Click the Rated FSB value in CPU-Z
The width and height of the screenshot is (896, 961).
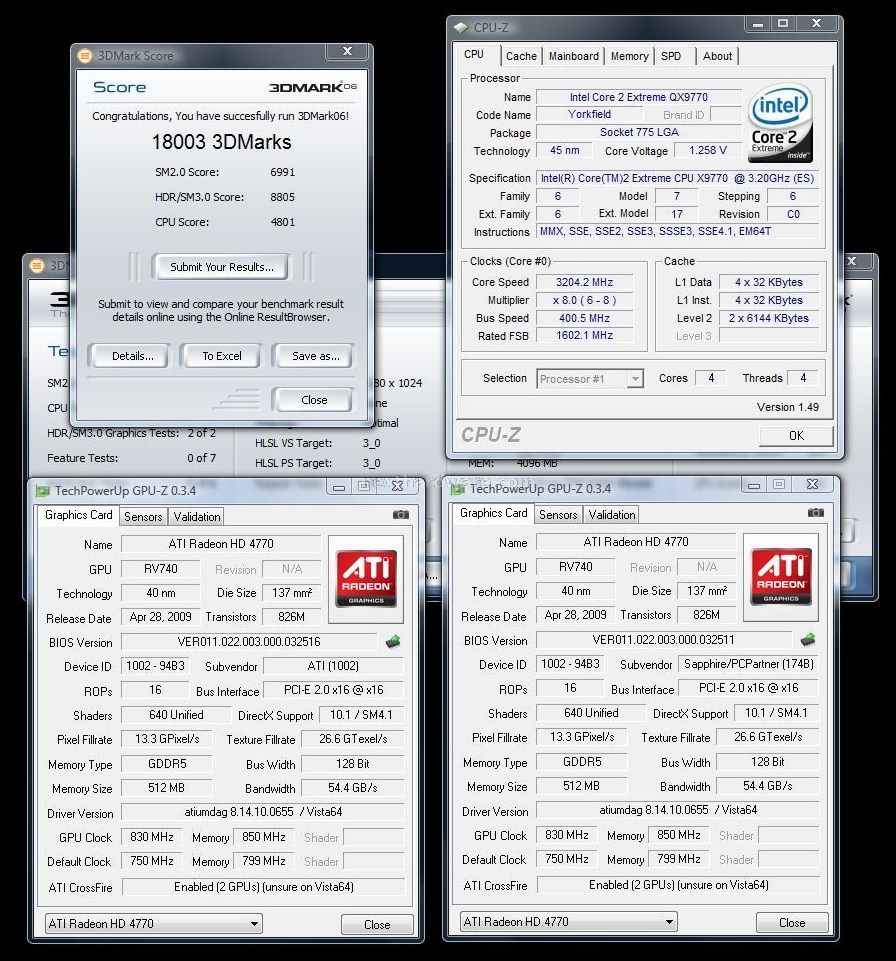click(585, 335)
